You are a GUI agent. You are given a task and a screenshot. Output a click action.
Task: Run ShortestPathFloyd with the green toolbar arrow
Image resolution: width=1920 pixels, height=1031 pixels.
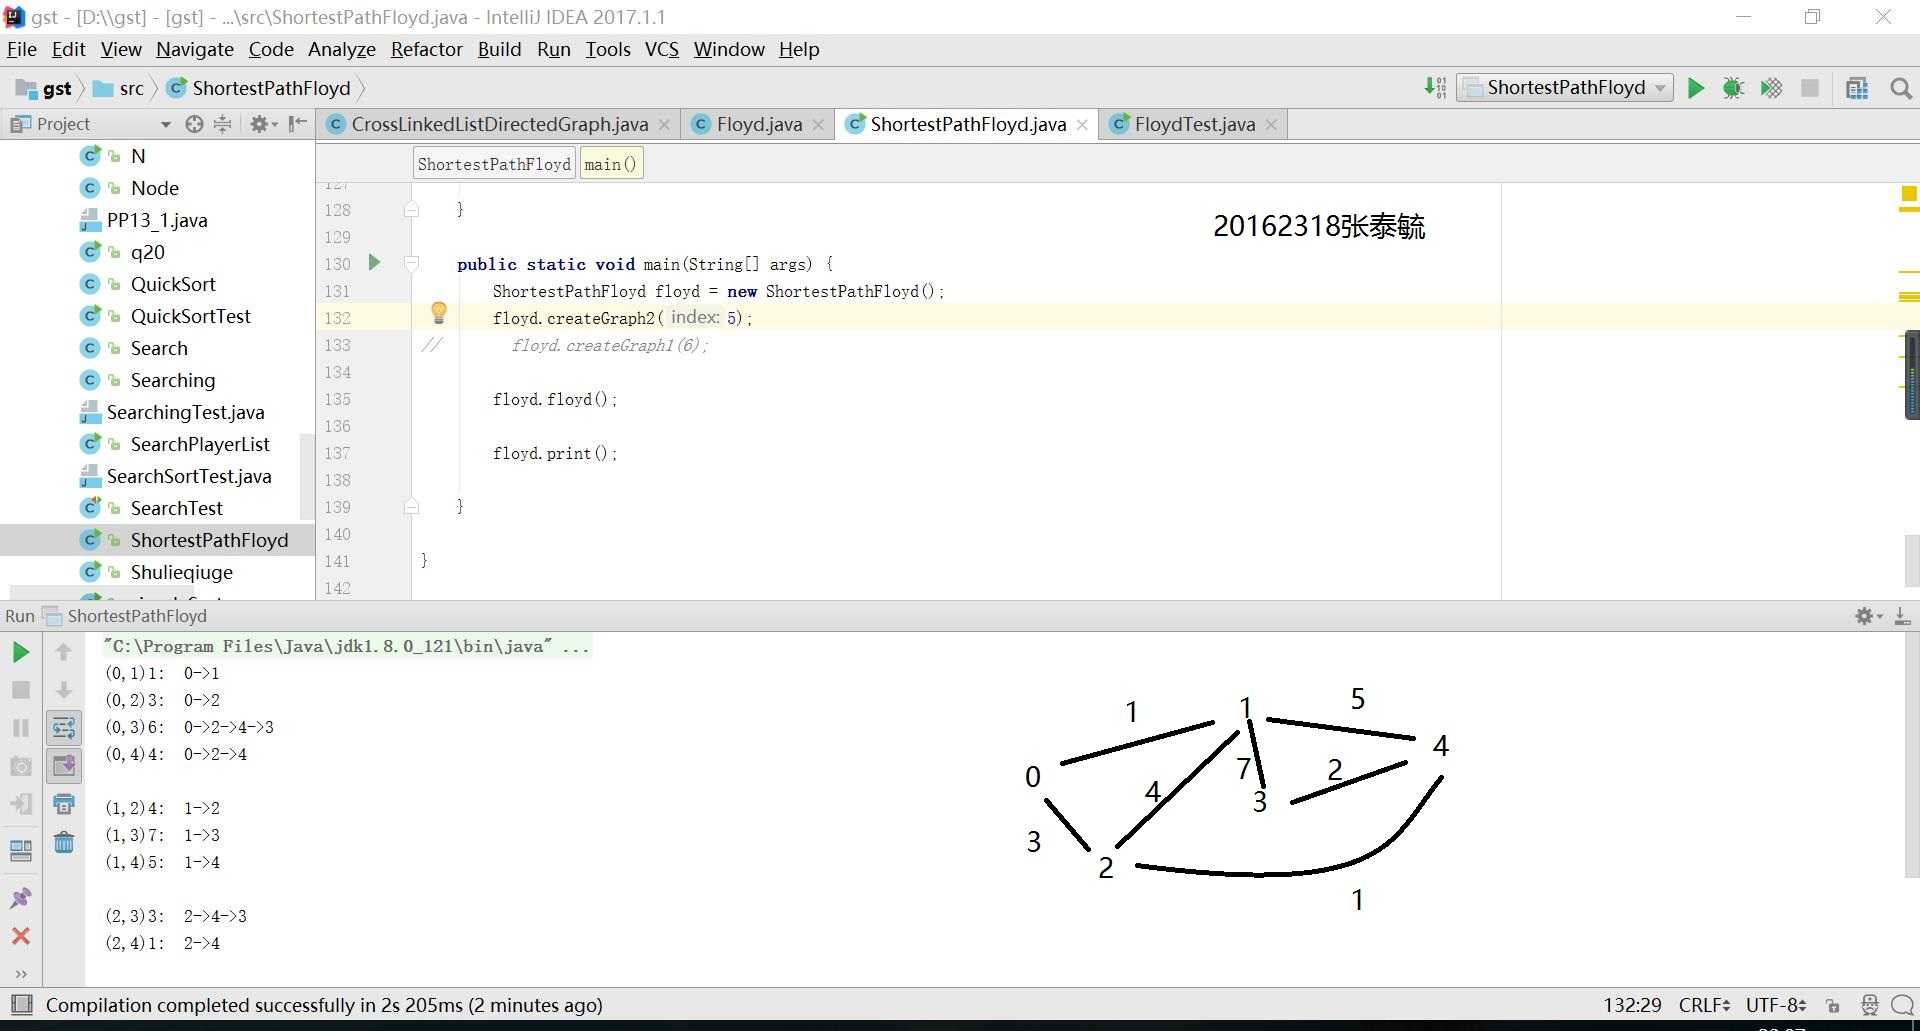[x=1696, y=88]
